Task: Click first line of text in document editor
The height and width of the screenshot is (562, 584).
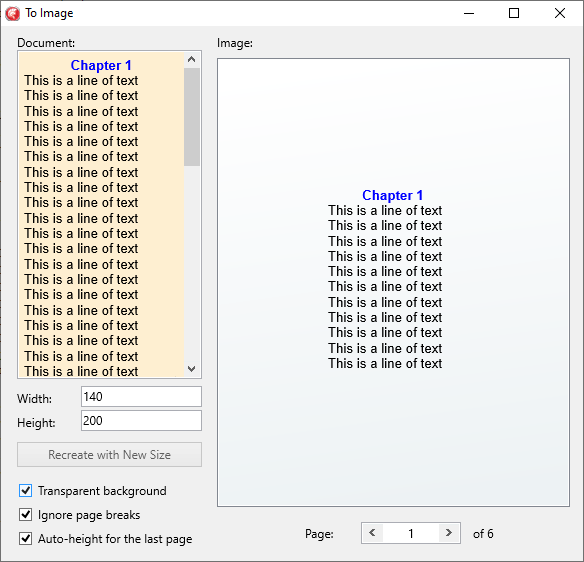Action: (x=81, y=80)
